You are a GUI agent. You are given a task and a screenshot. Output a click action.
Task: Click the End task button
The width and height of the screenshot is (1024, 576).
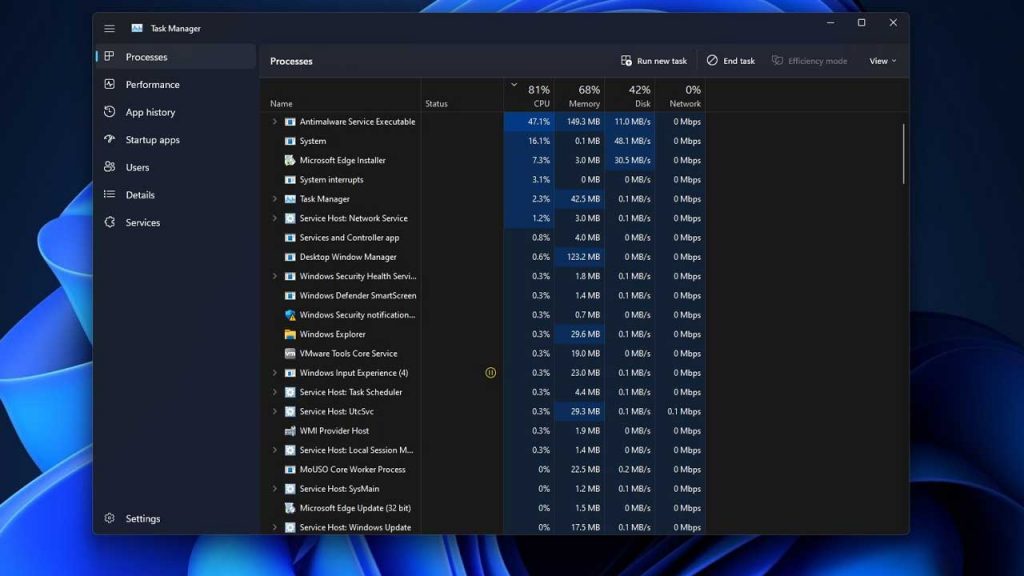pos(731,61)
